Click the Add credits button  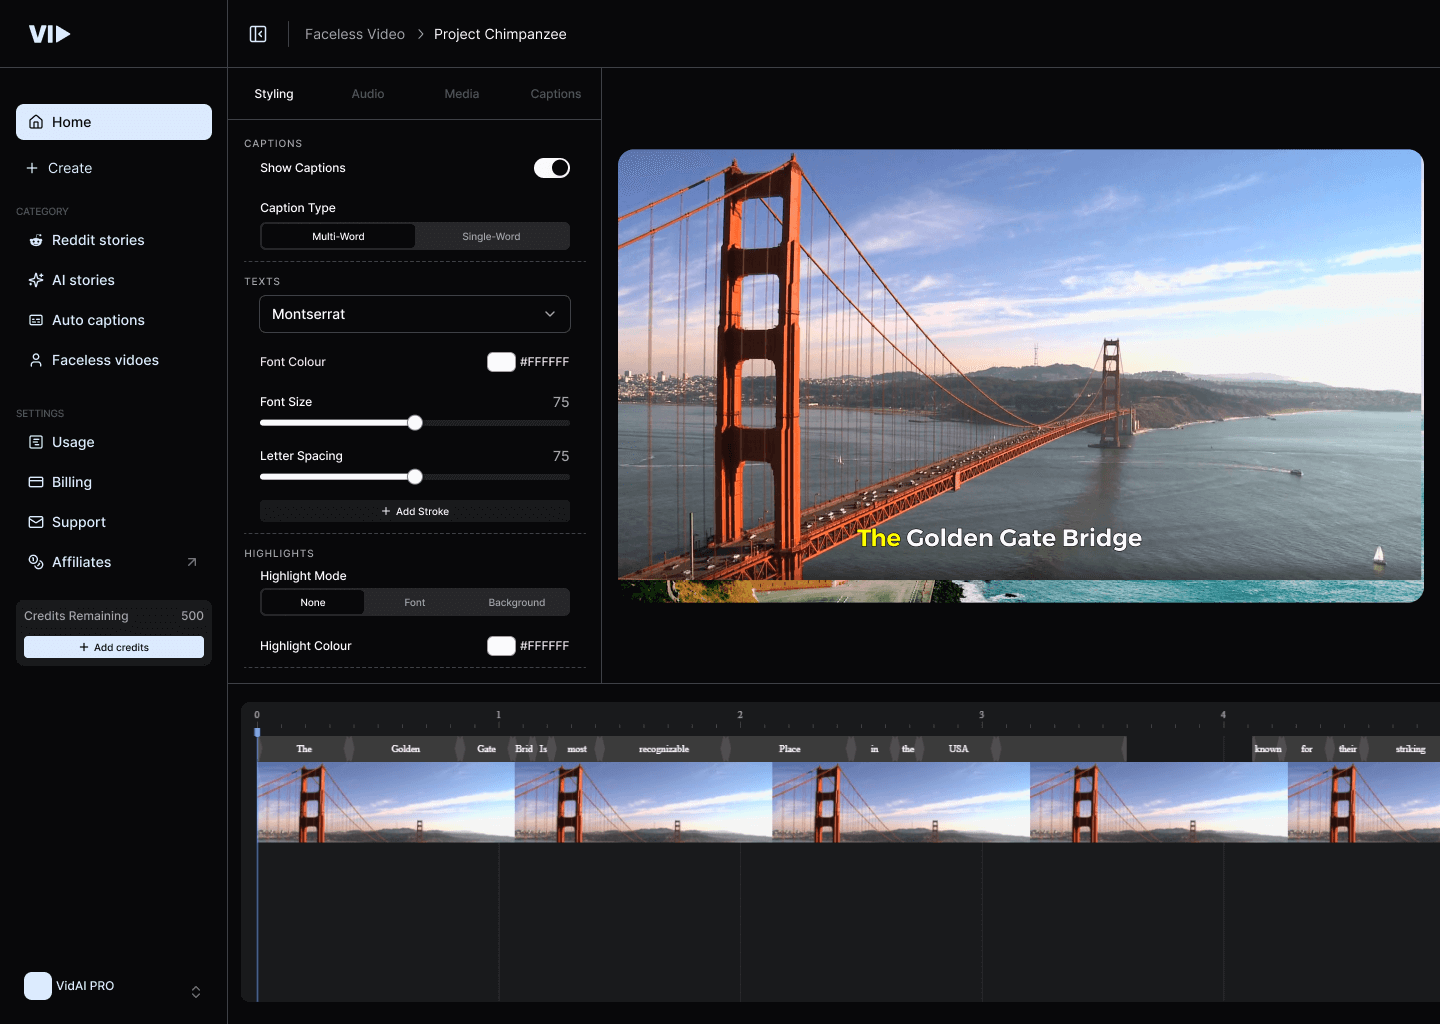click(x=114, y=647)
